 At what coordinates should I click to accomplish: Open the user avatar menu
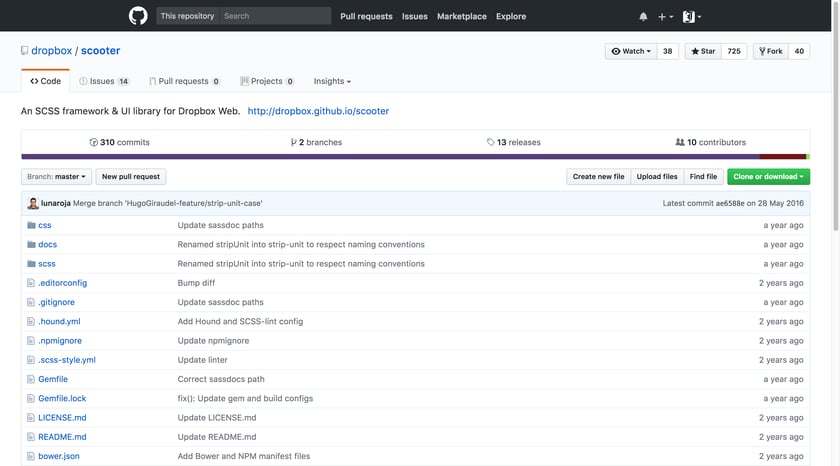(692, 17)
